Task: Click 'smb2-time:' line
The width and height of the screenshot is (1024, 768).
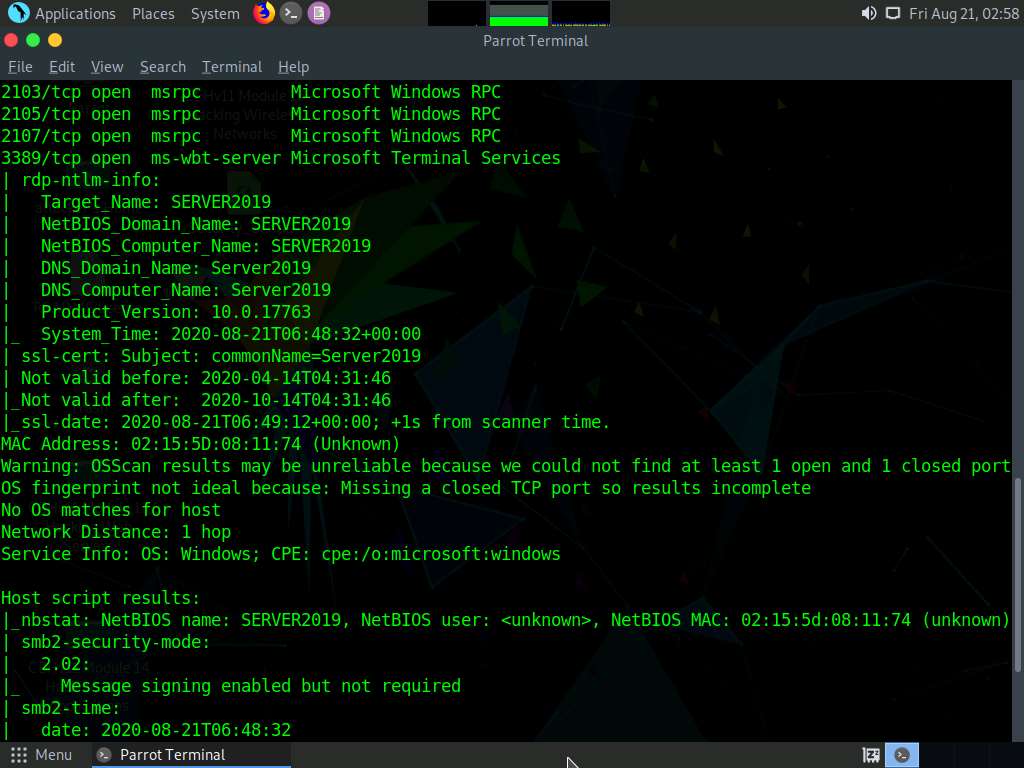Action: tap(71, 708)
